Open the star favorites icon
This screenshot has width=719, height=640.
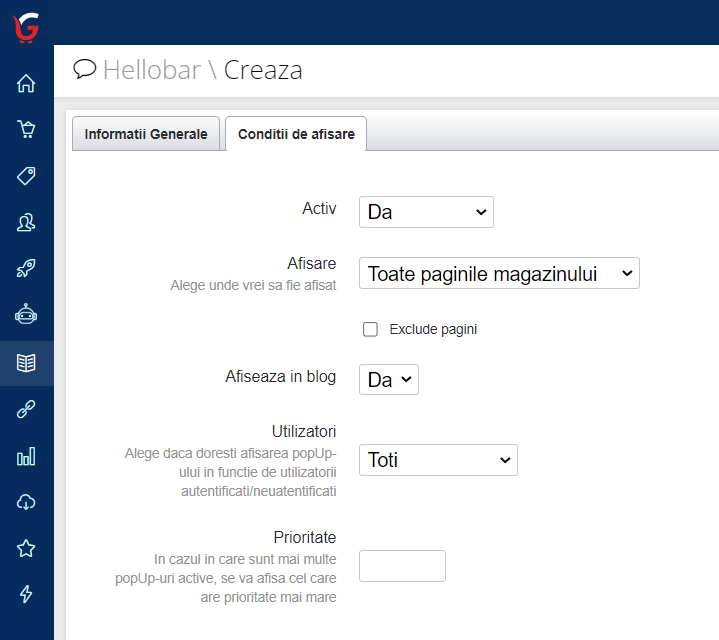tap(26, 548)
